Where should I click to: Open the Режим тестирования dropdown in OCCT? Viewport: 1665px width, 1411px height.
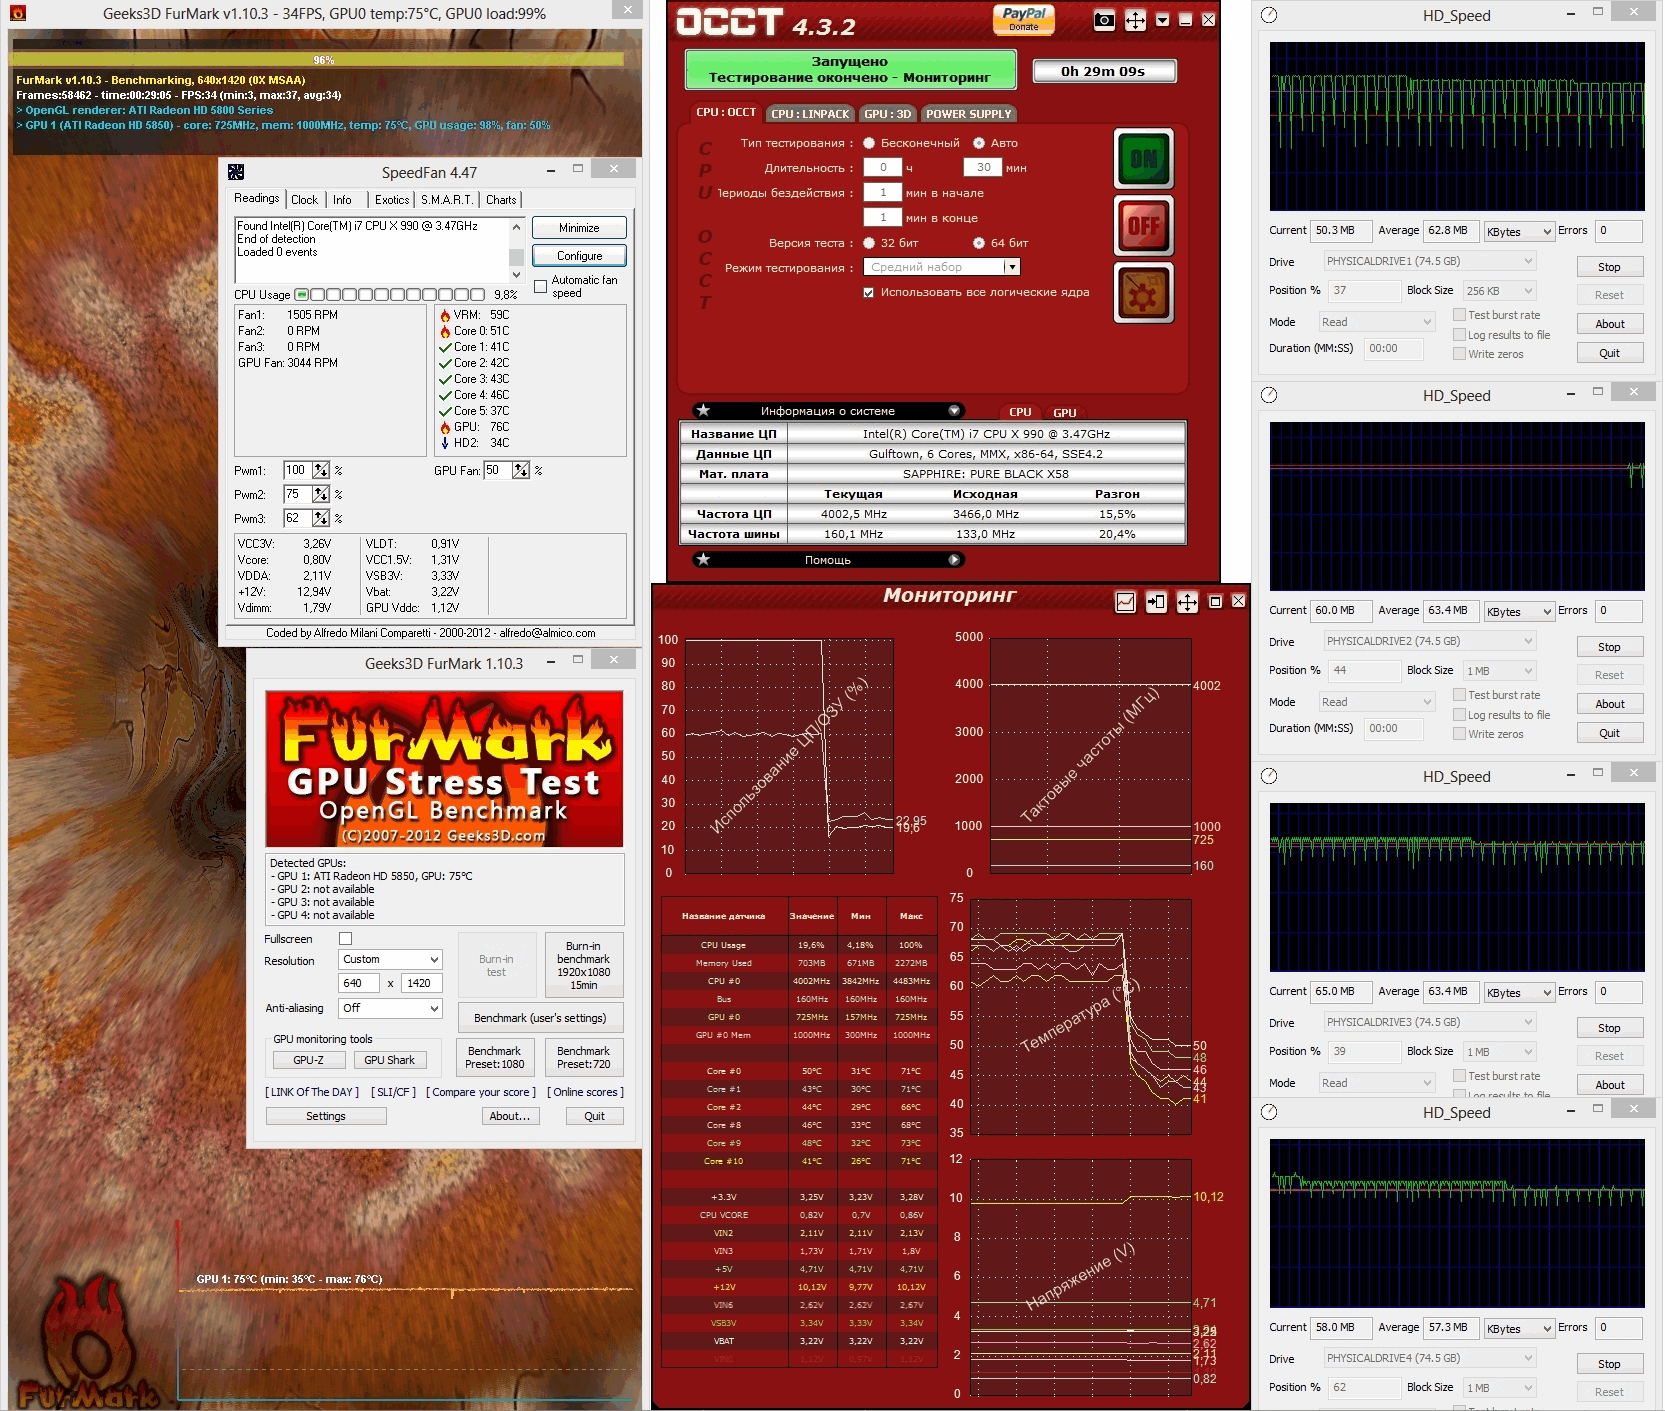click(1012, 267)
